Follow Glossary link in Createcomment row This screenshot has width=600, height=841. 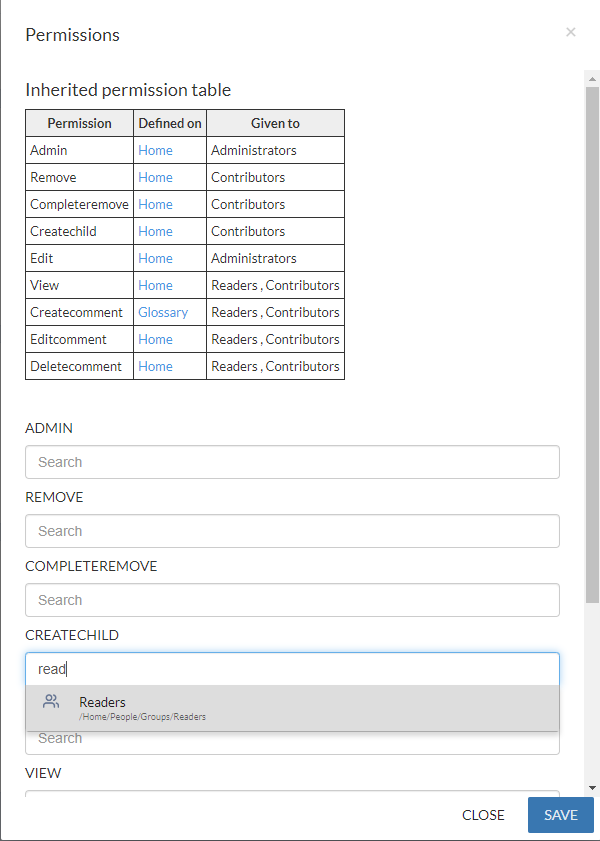(163, 312)
